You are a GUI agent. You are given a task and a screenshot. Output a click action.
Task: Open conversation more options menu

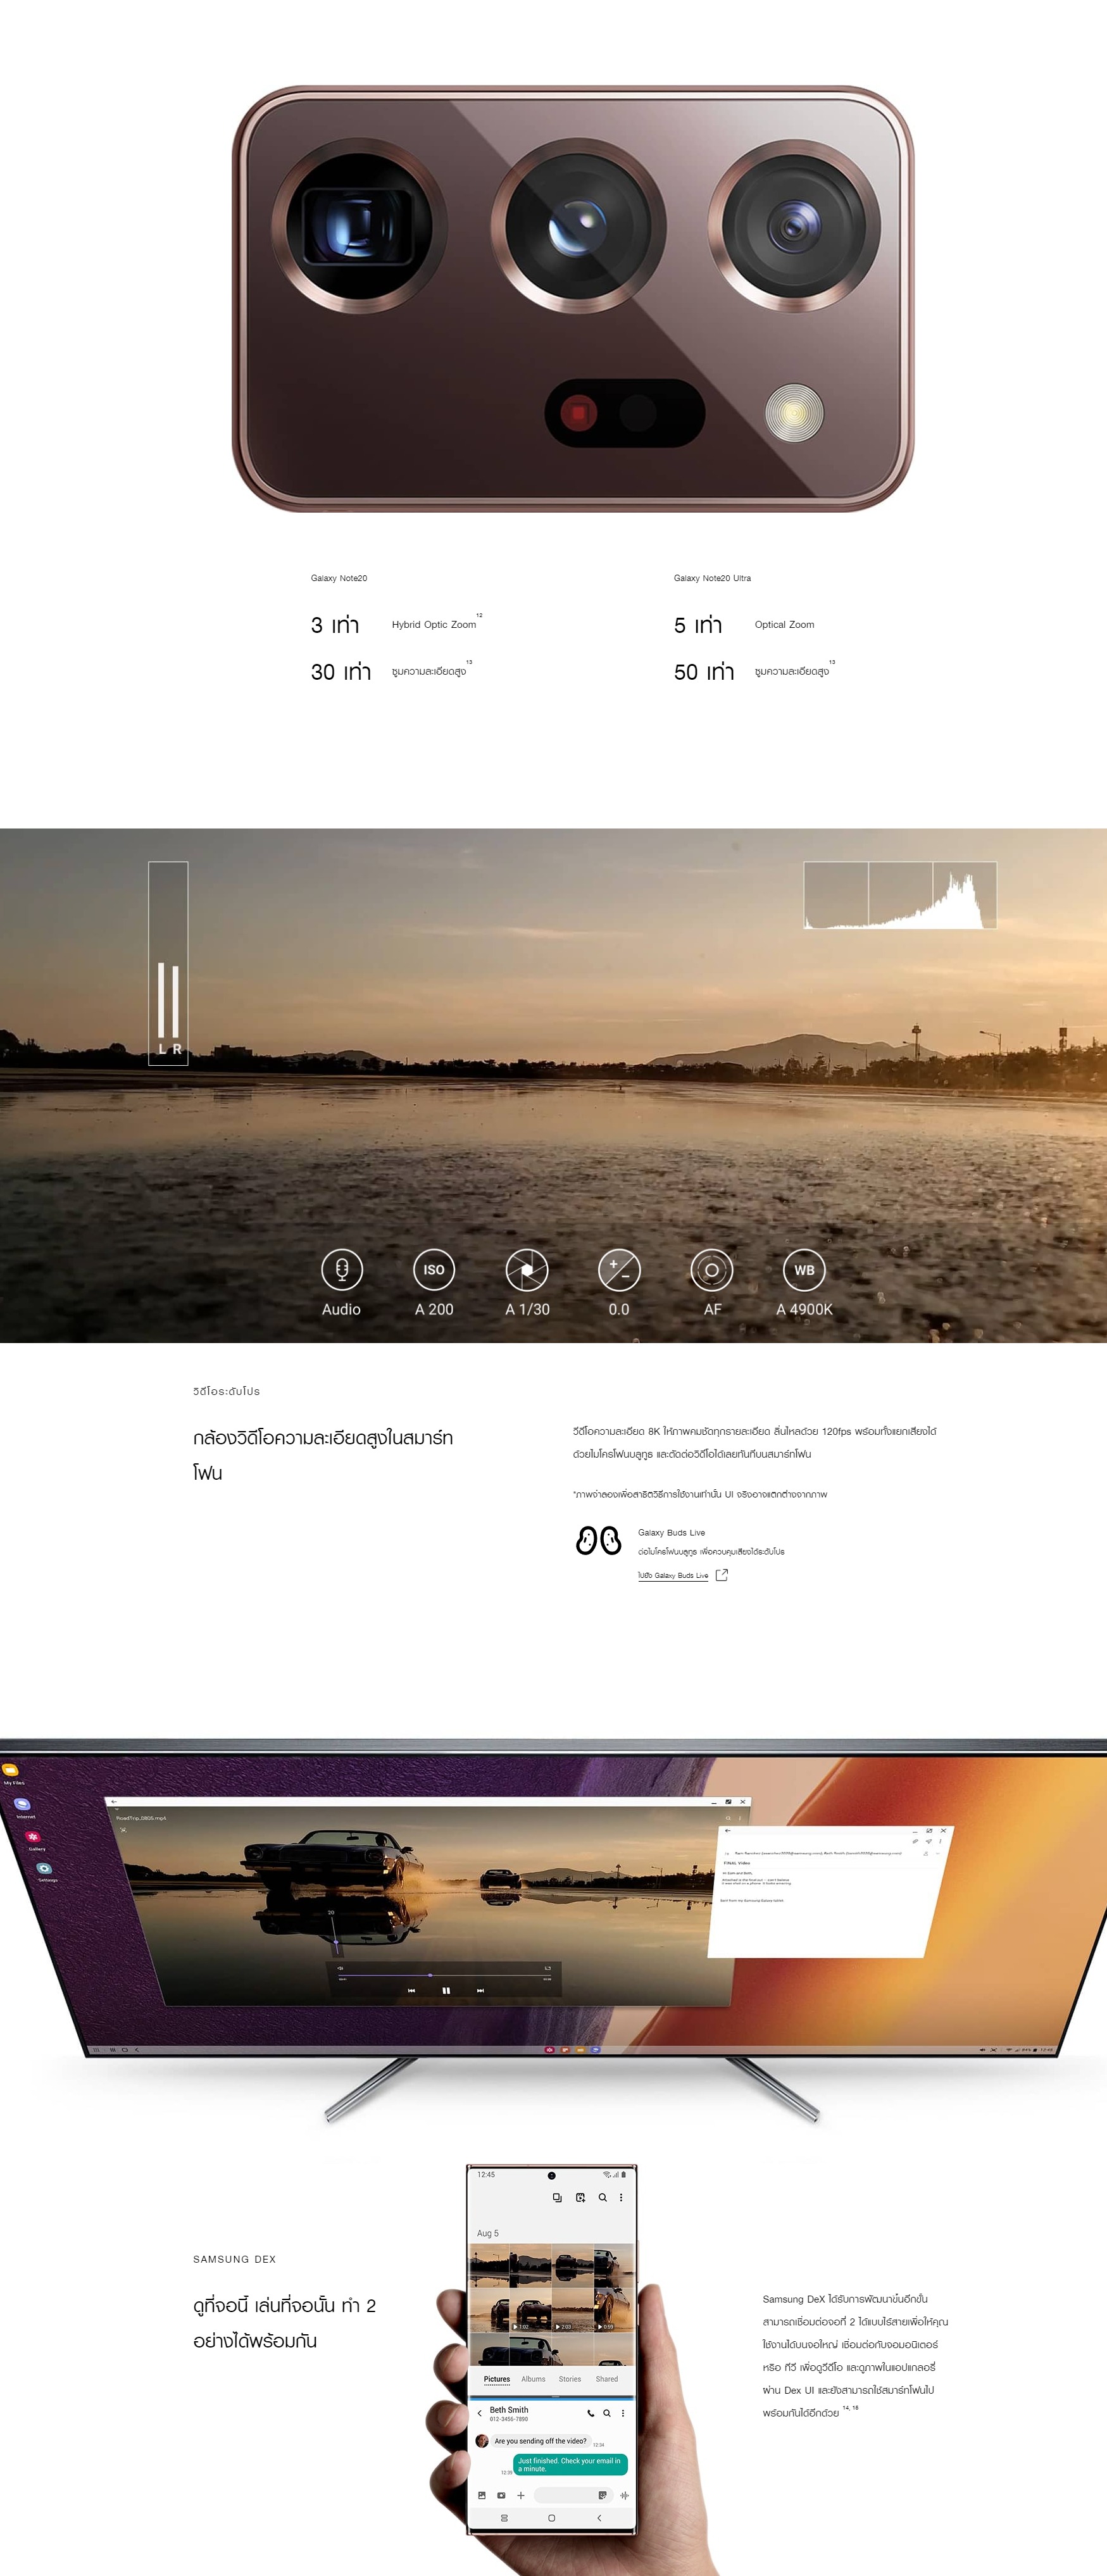pyautogui.click(x=622, y=2413)
